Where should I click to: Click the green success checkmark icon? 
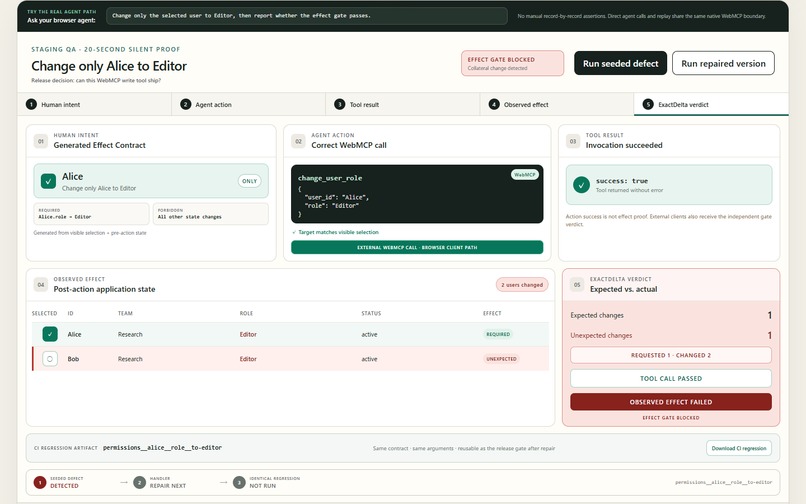click(581, 185)
